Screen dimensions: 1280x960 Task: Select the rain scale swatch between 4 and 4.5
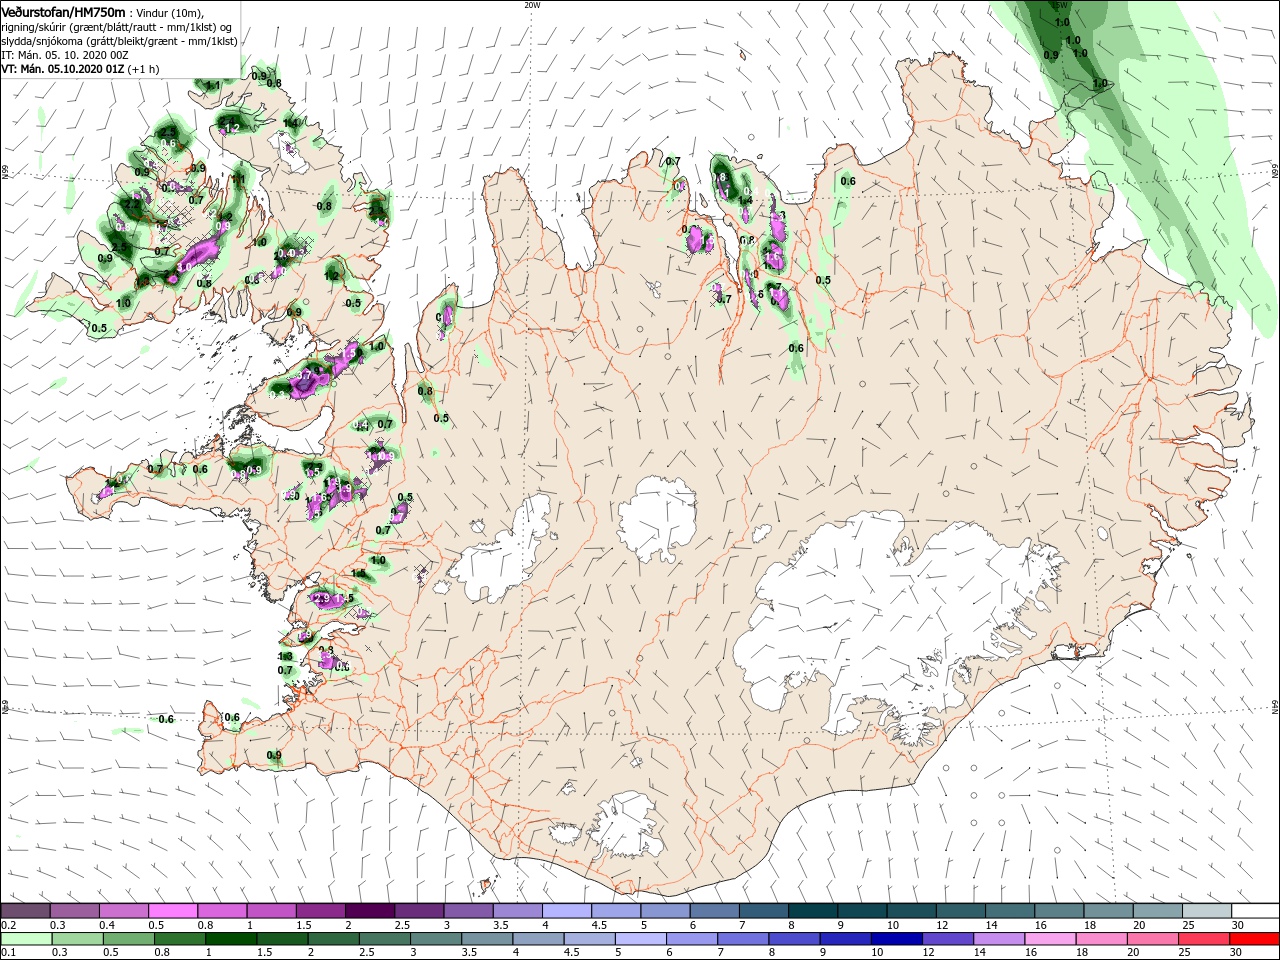tap(538, 939)
